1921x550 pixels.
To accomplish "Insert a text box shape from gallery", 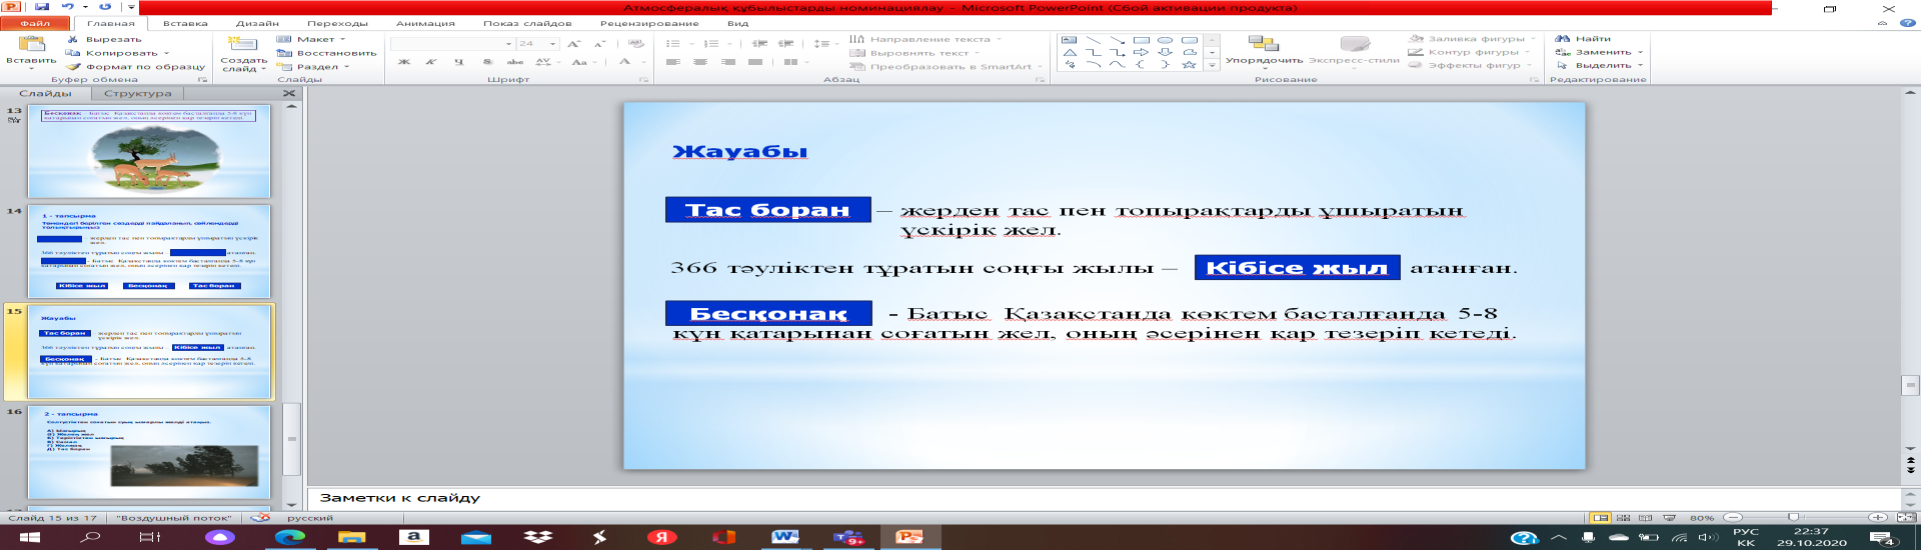I will click(1069, 39).
